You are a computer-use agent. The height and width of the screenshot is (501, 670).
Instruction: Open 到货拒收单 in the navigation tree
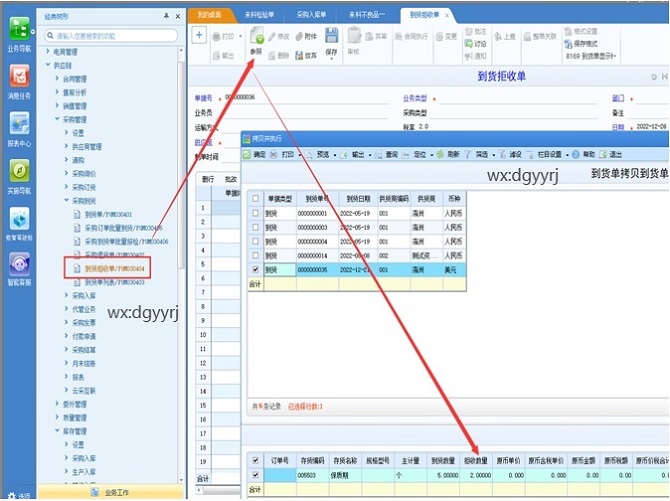[114, 269]
